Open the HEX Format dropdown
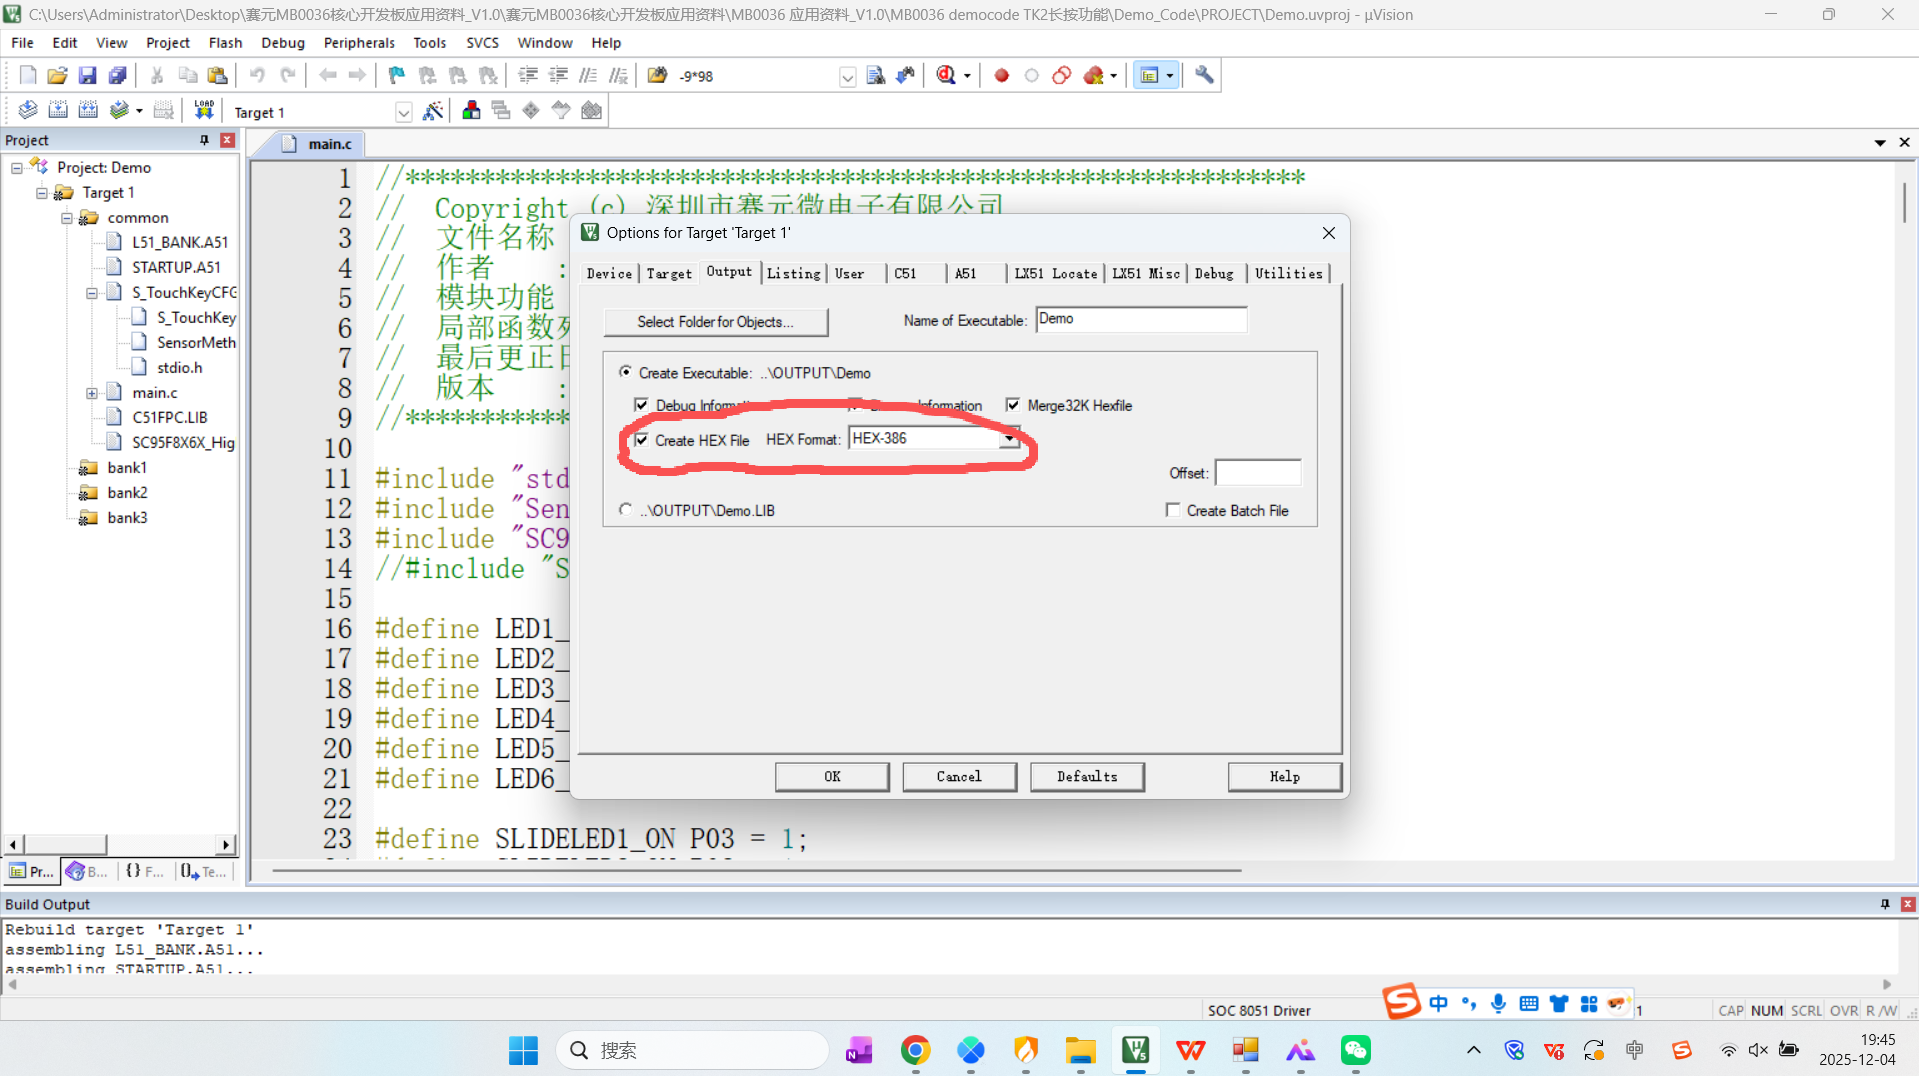 click(1009, 438)
